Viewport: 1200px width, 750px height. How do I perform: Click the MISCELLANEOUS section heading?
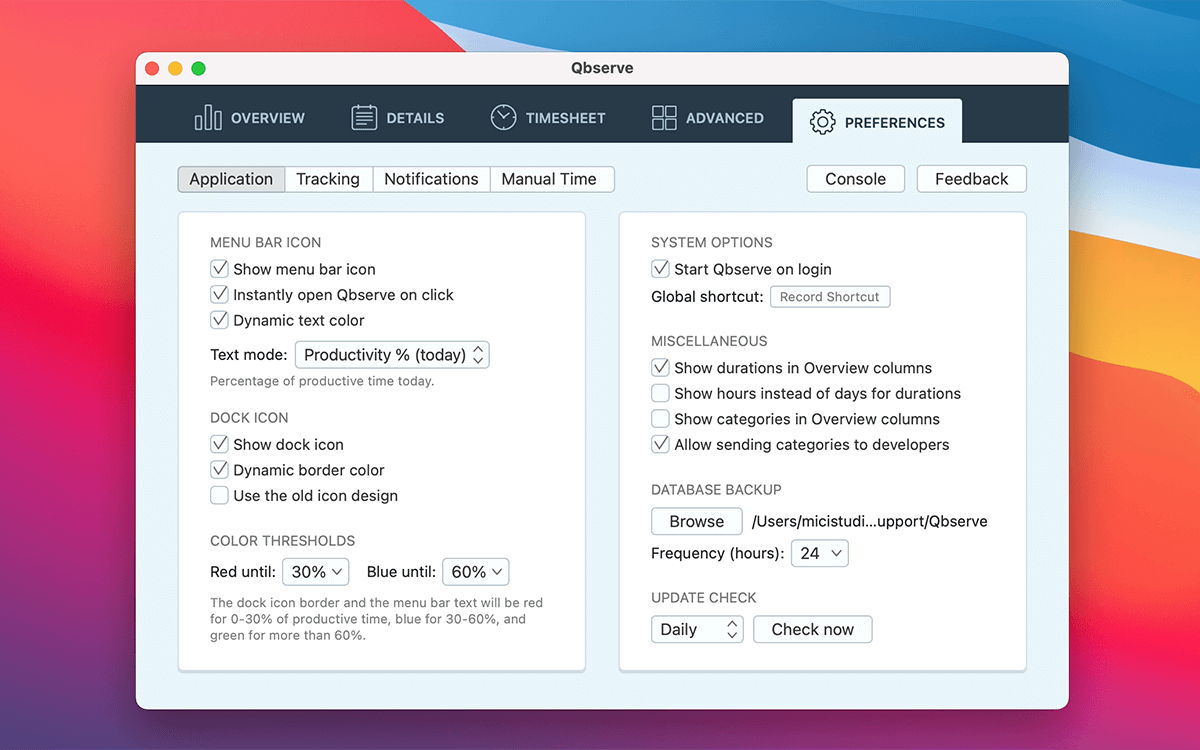(x=709, y=341)
